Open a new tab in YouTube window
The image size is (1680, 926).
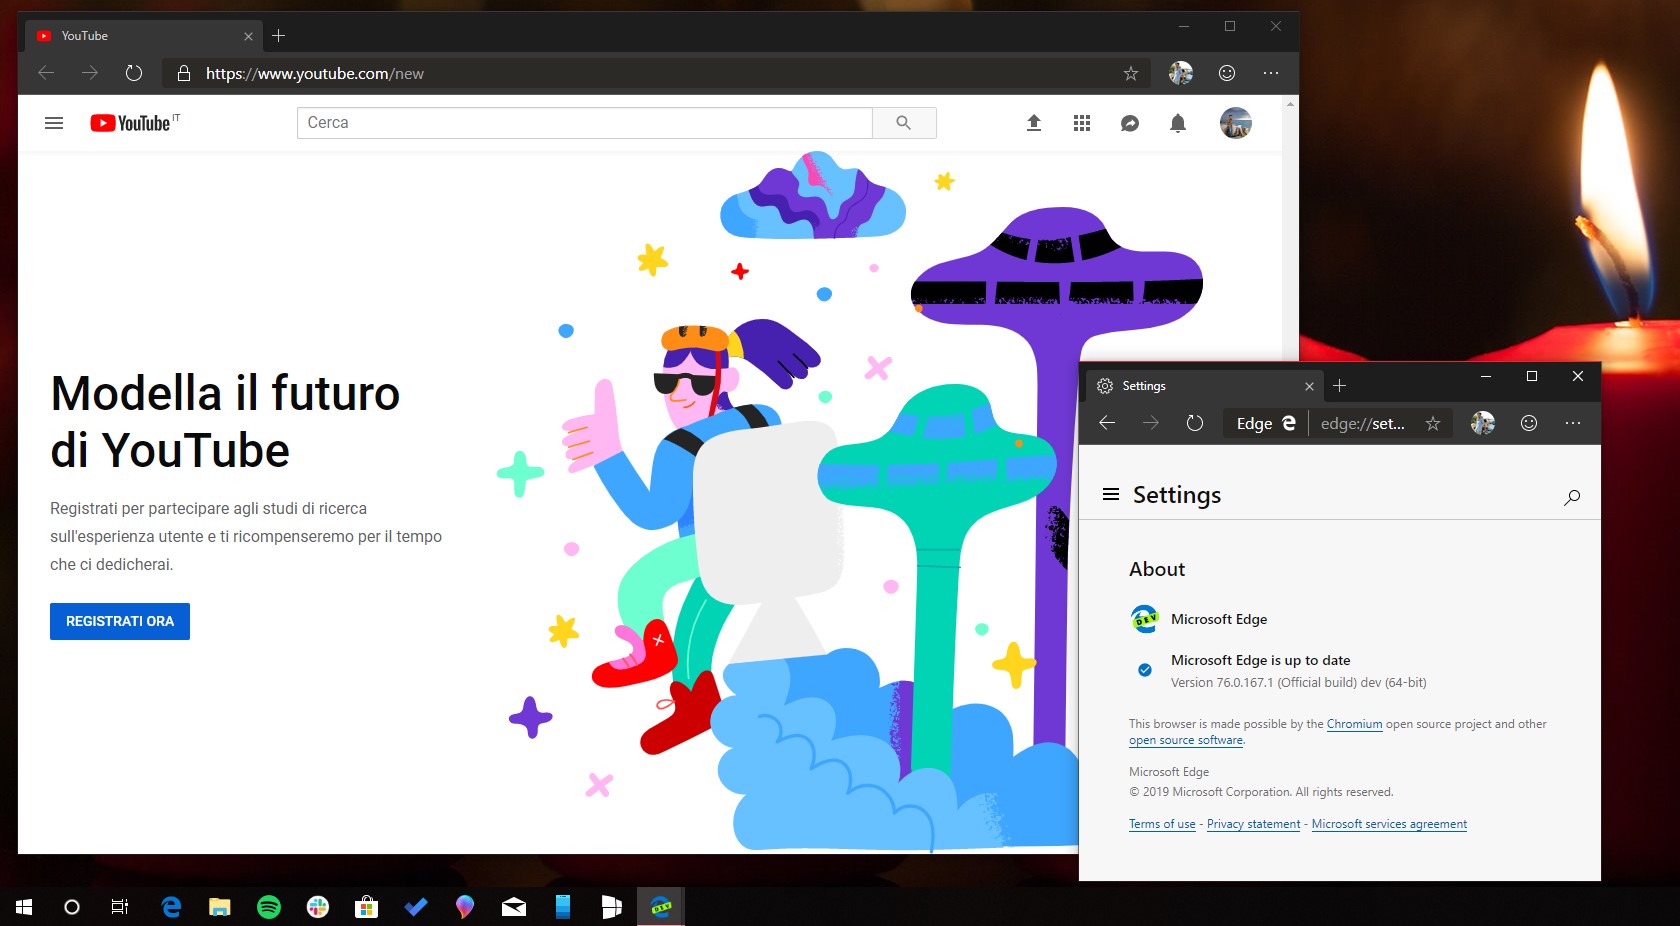click(x=279, y=35)
